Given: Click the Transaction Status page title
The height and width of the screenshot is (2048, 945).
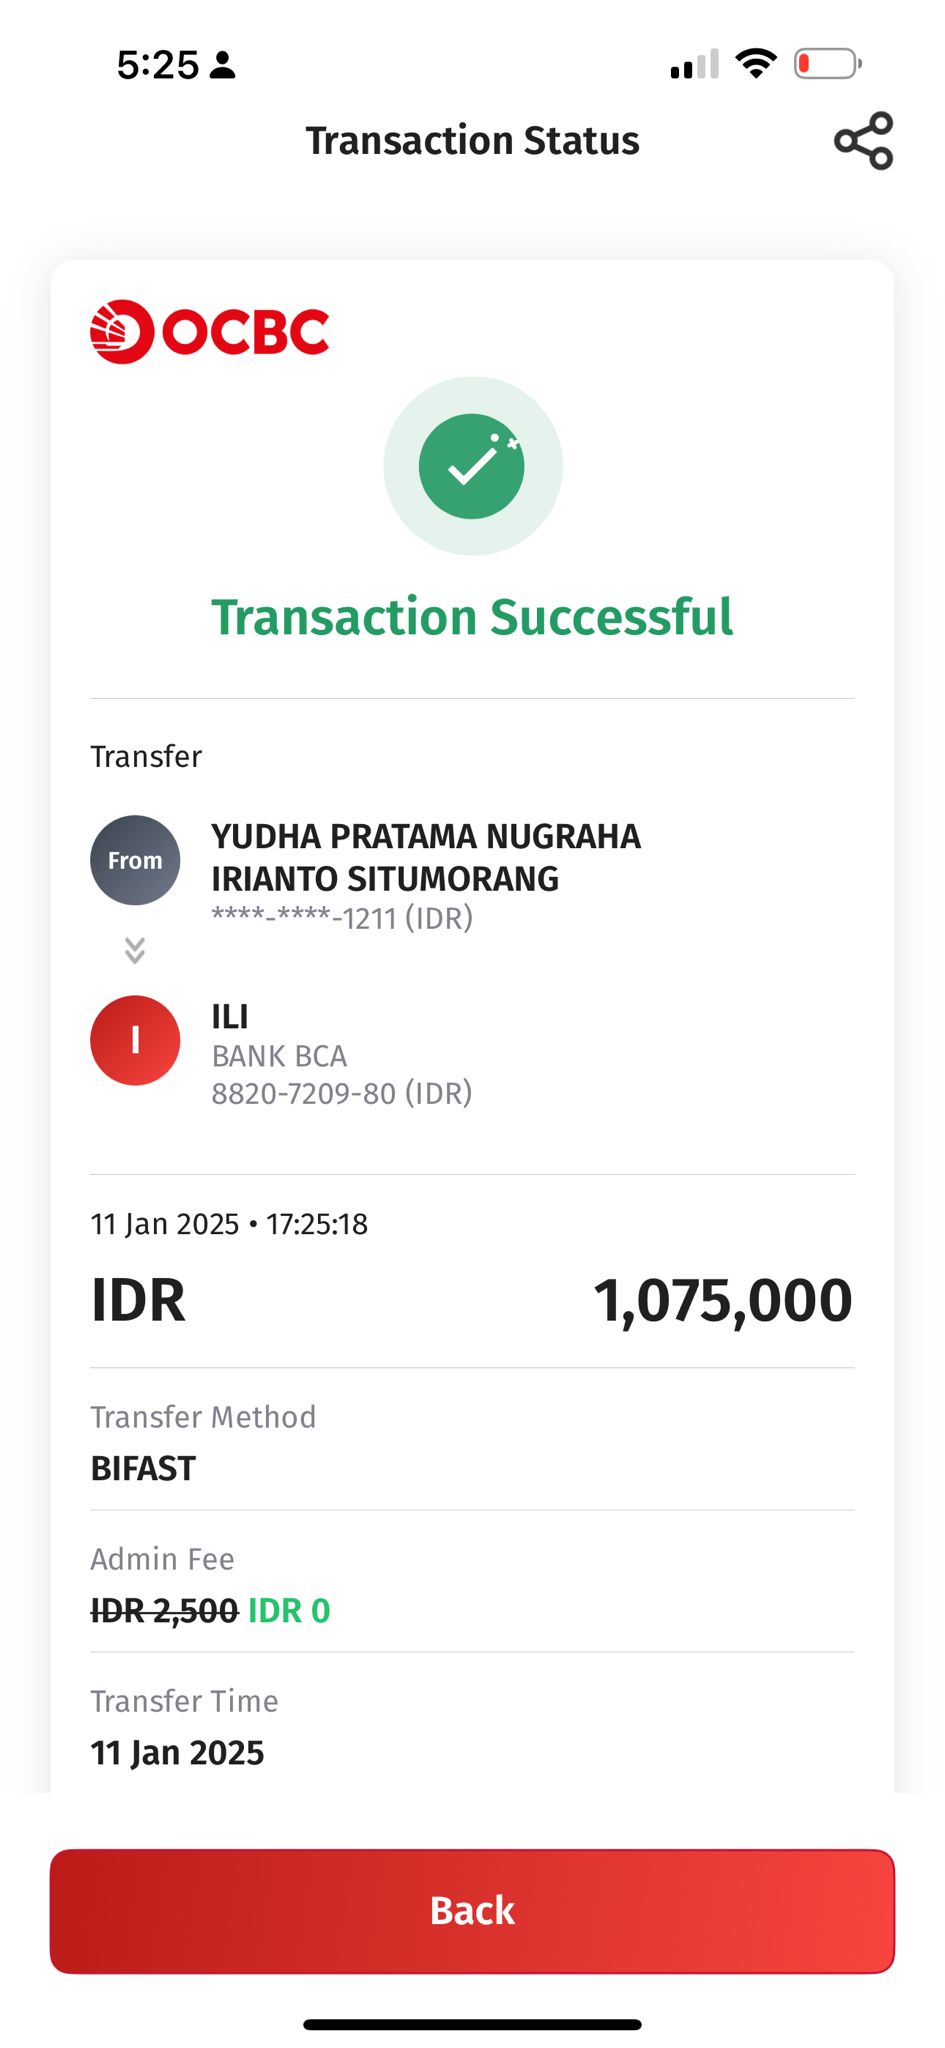Looking at the screenshot, I should (472, 141).
